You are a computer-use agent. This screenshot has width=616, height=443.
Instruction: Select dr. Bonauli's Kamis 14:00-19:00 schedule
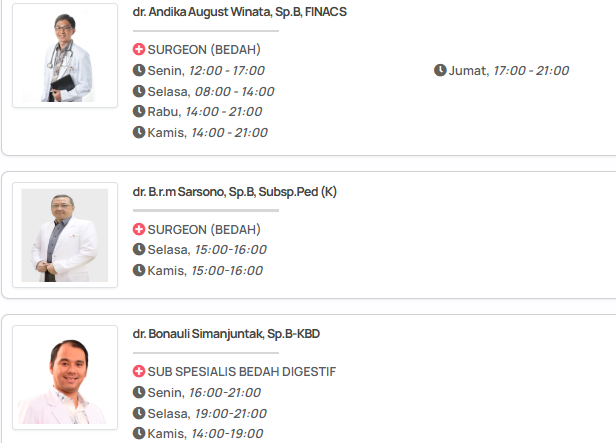pyautogui.click(x=204, y=433)
